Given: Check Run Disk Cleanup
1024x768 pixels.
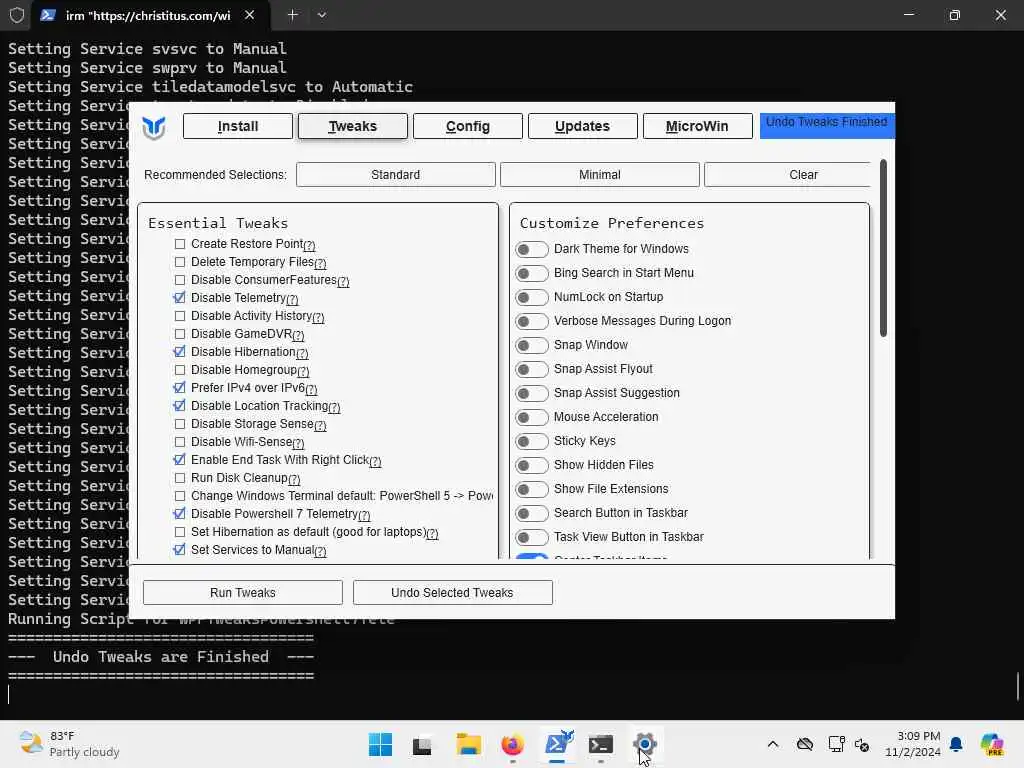Looking at the screenshot, I should (x=180, y=478).
